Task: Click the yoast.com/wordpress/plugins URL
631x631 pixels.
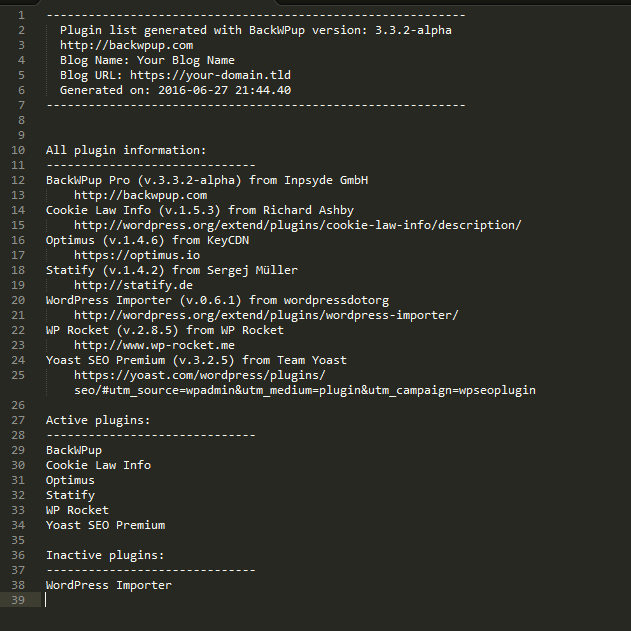Action: (305, 383)
